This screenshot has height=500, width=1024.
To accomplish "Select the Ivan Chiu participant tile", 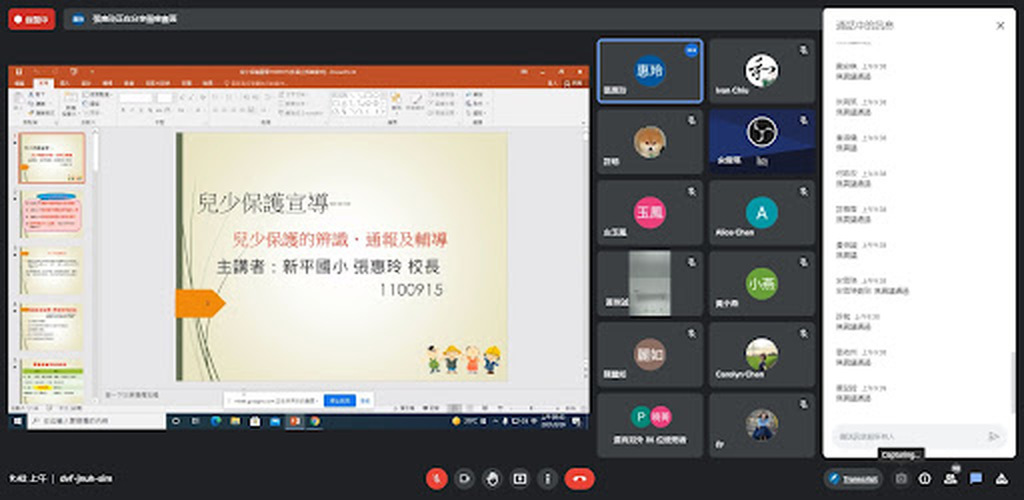I will pyautogui.click(x=761, y=71).
